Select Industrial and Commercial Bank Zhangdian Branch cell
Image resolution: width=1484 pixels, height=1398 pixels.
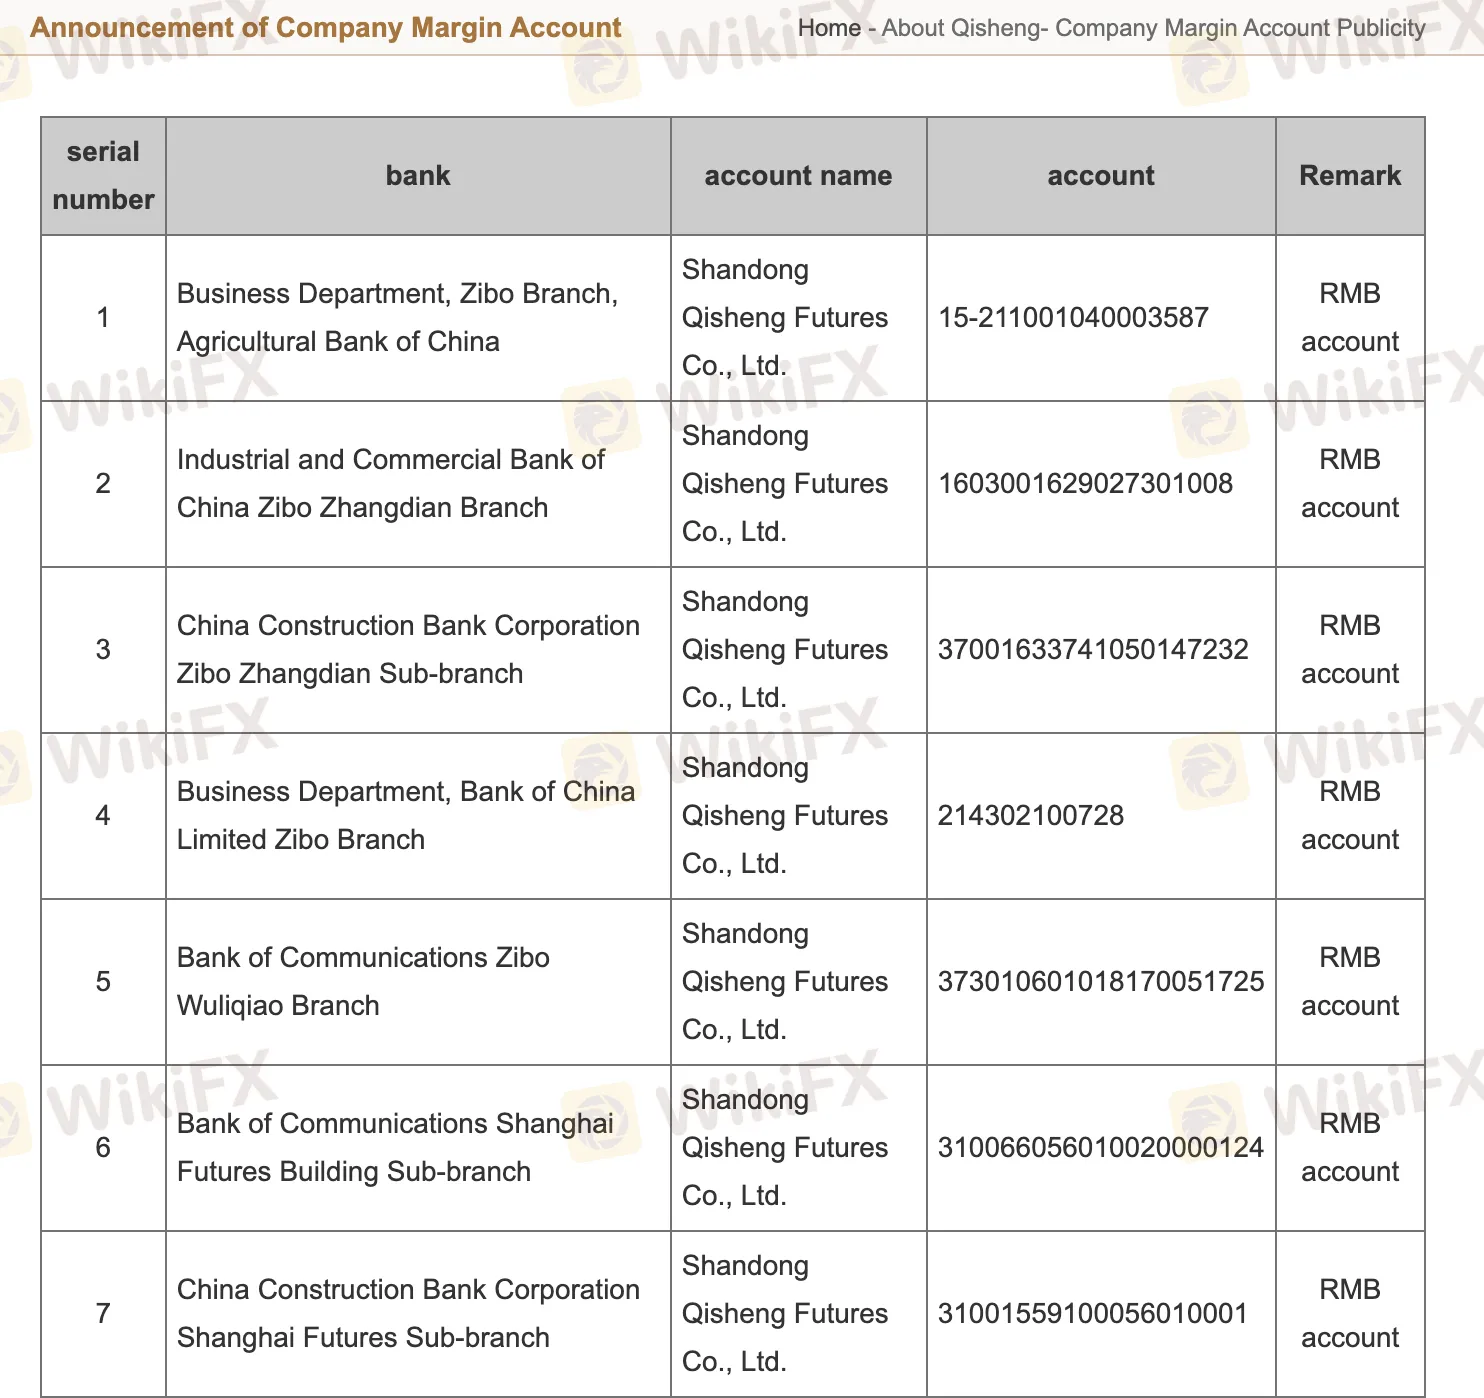point(390,484)
